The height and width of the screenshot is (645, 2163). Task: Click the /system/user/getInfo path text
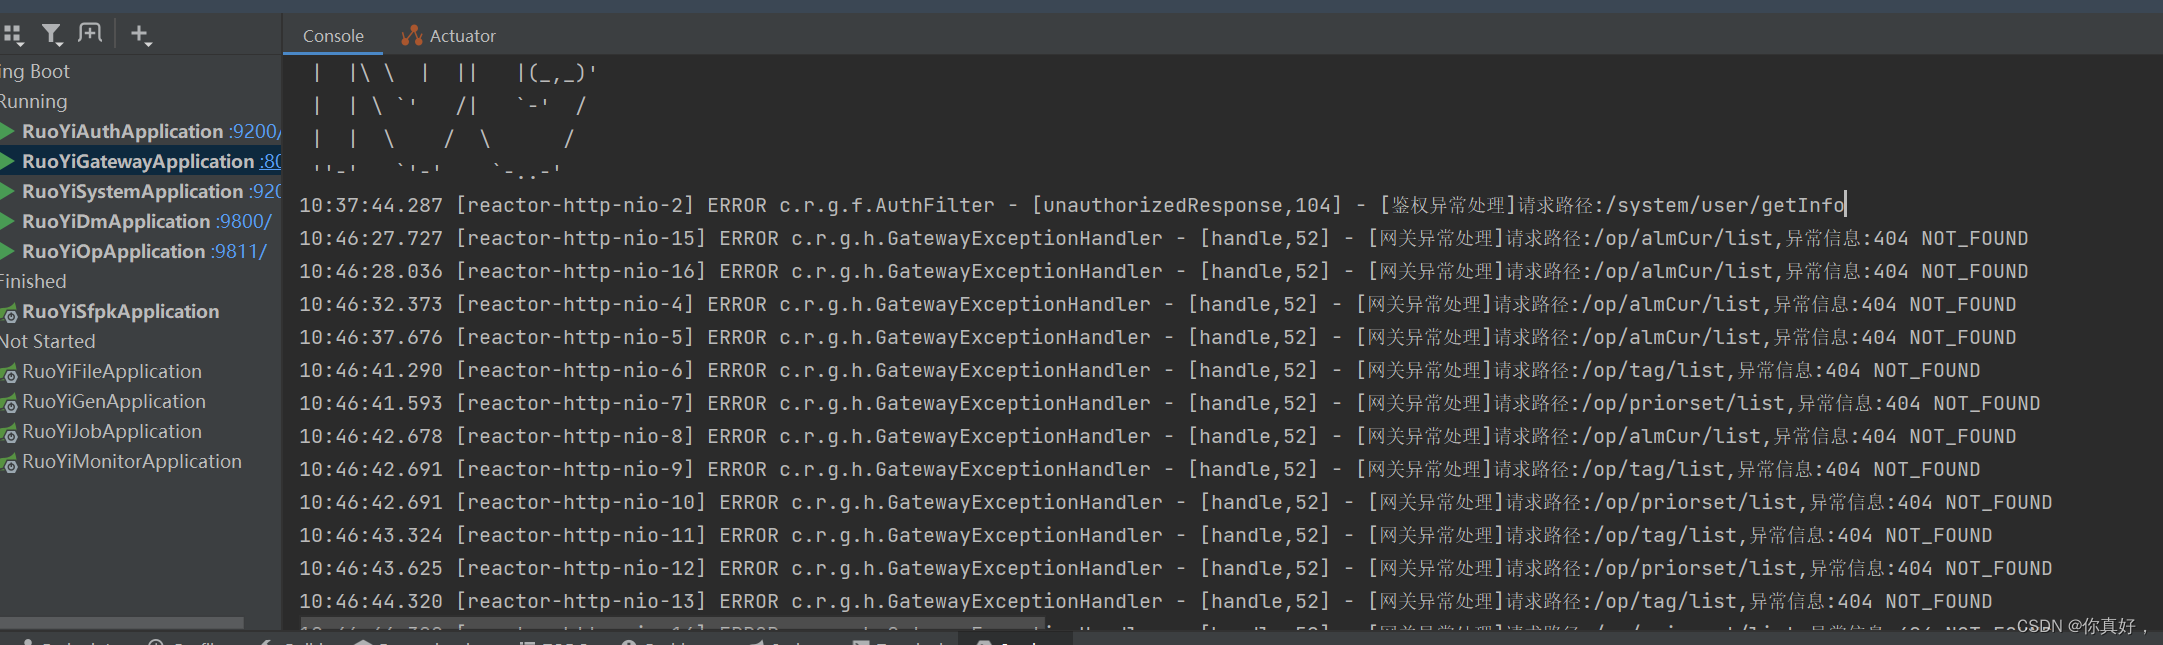[x=1725, y=205]
